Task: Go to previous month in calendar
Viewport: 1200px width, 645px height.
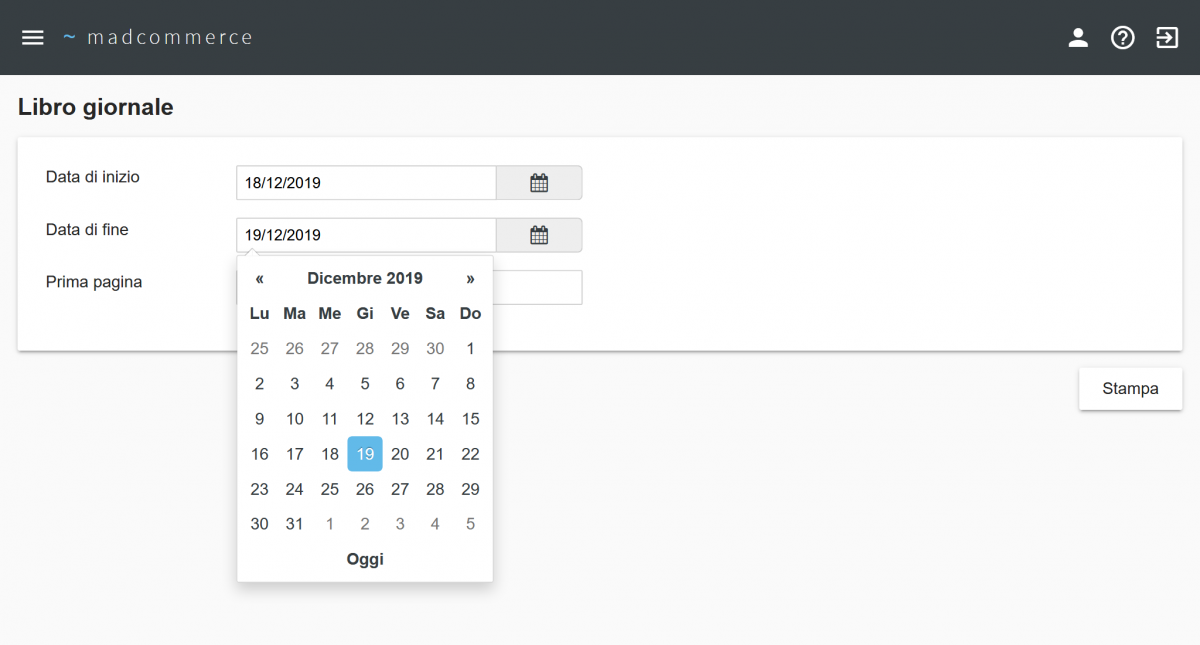Action: click(x=259, y=278)
